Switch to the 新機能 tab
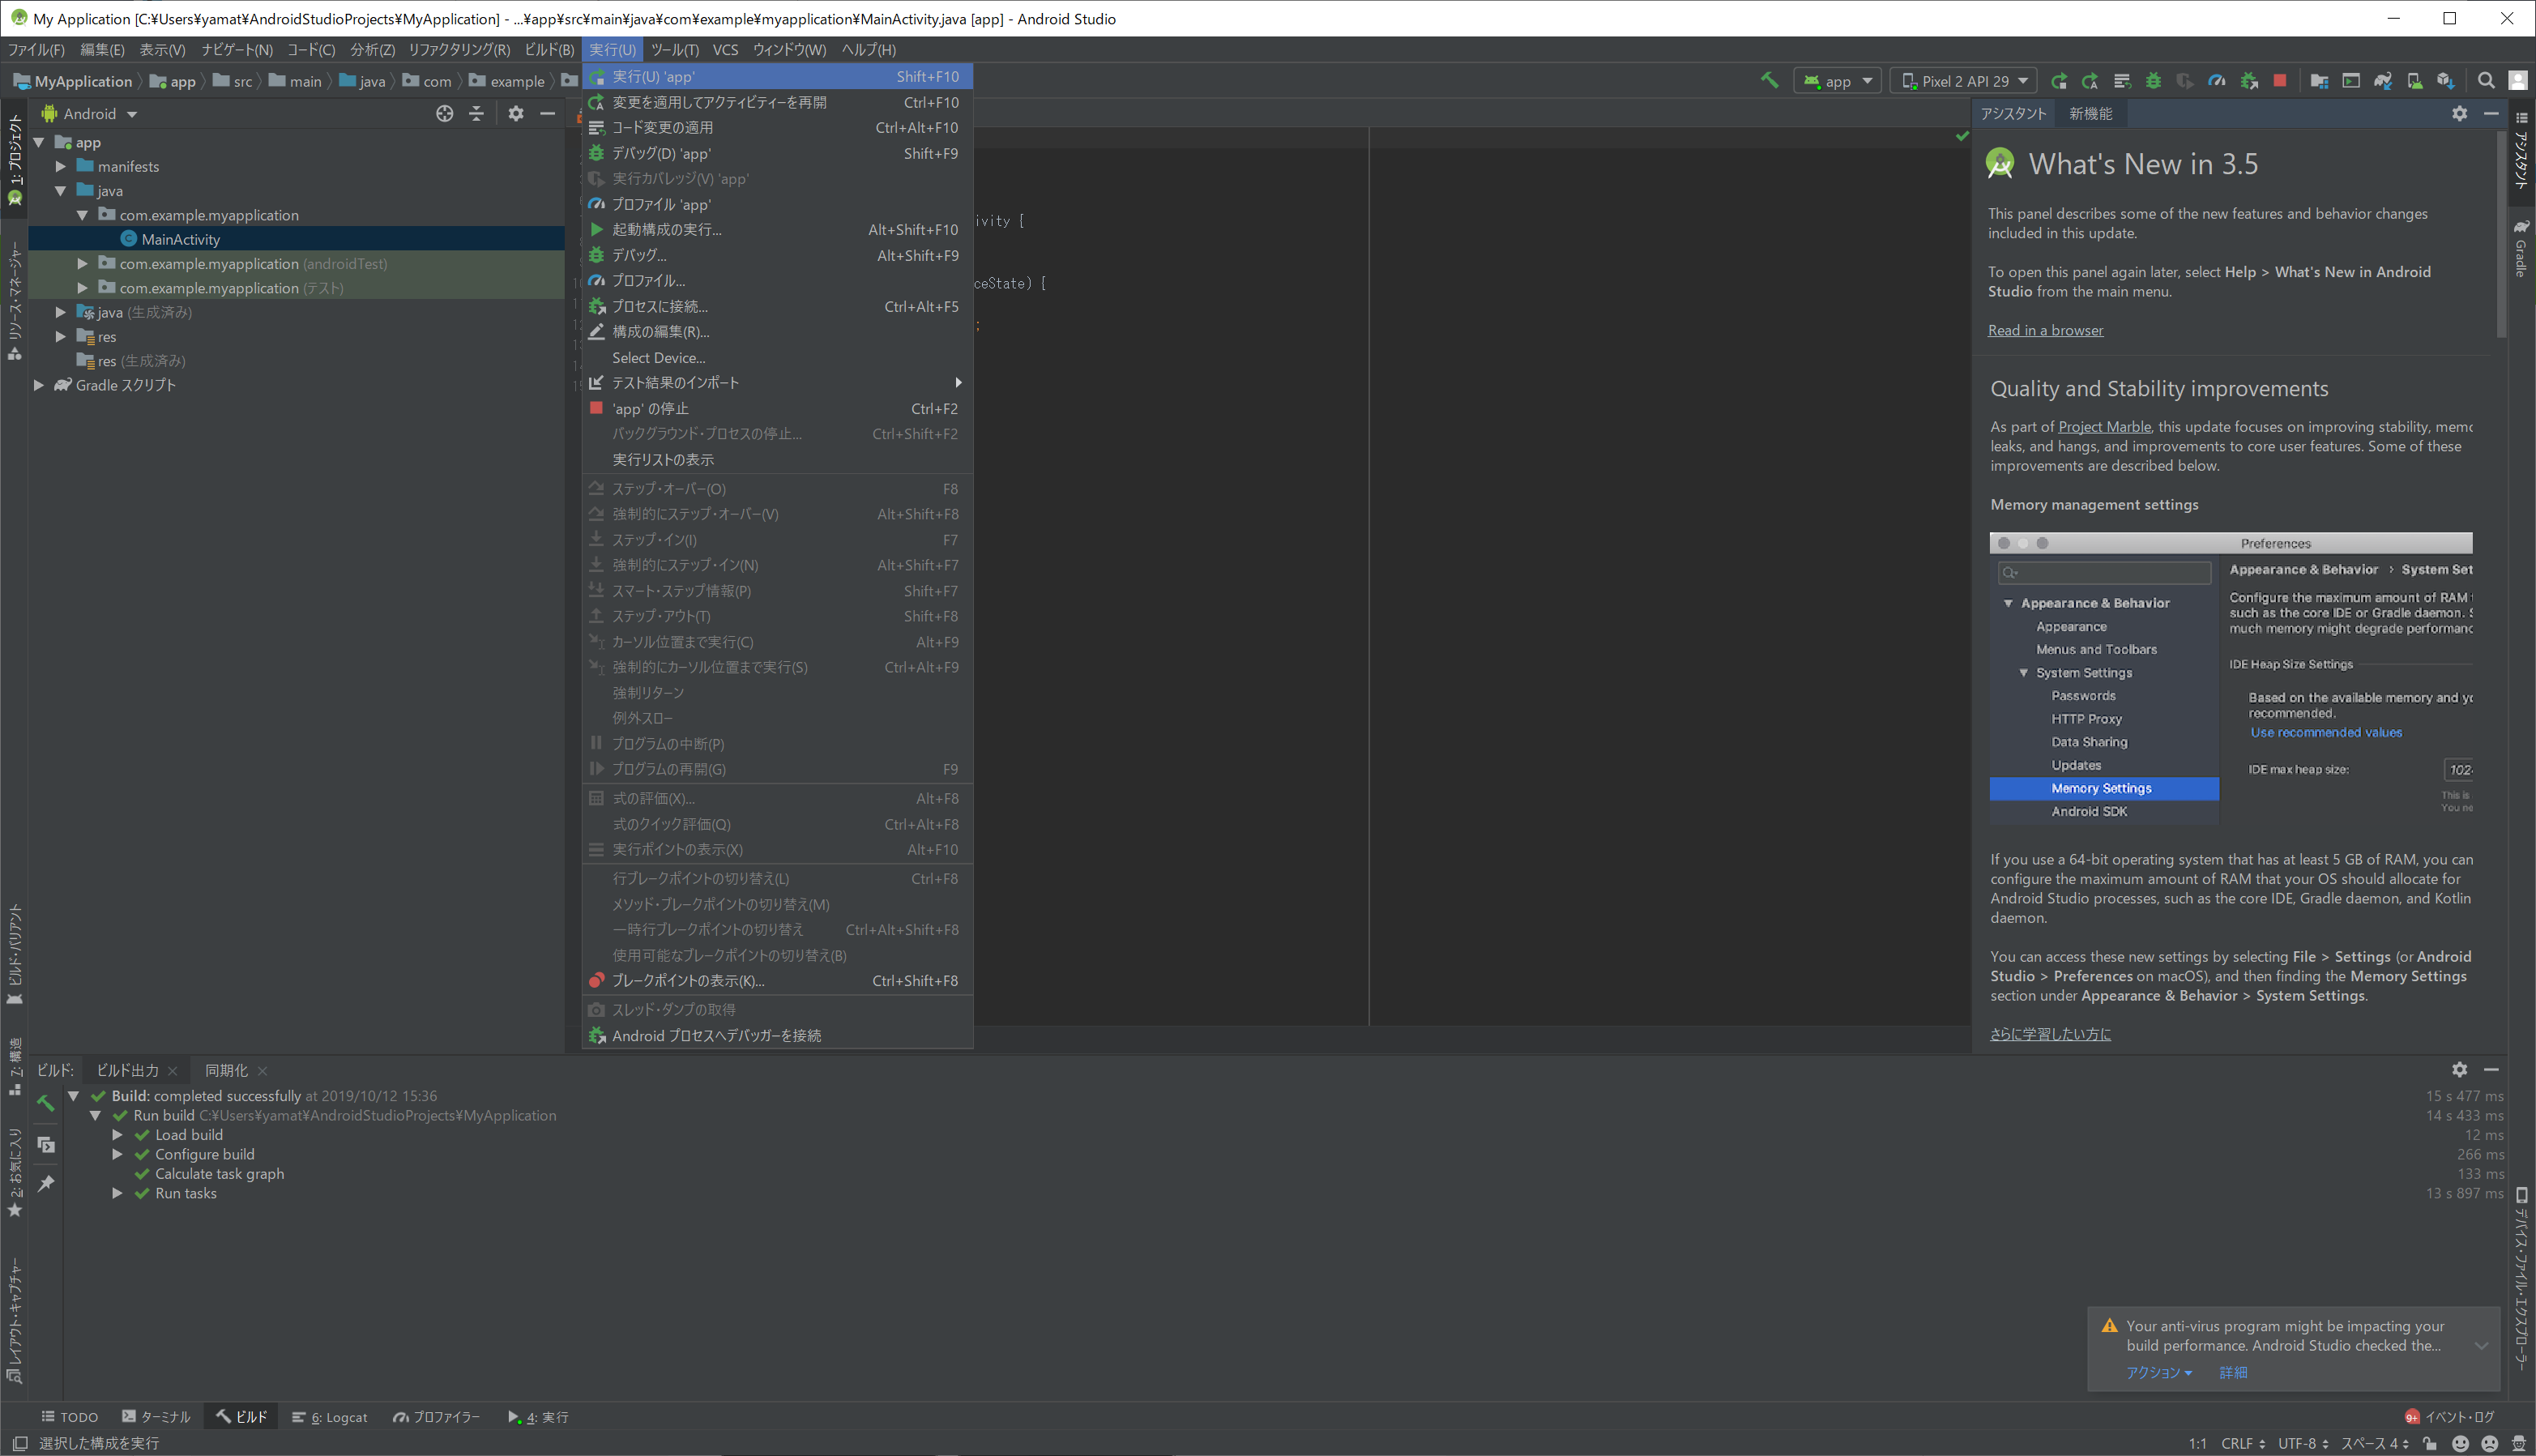Image resolution: width=2536 pixels, height=1456 pixels. pyautogui.click(x=2090, y=114)
